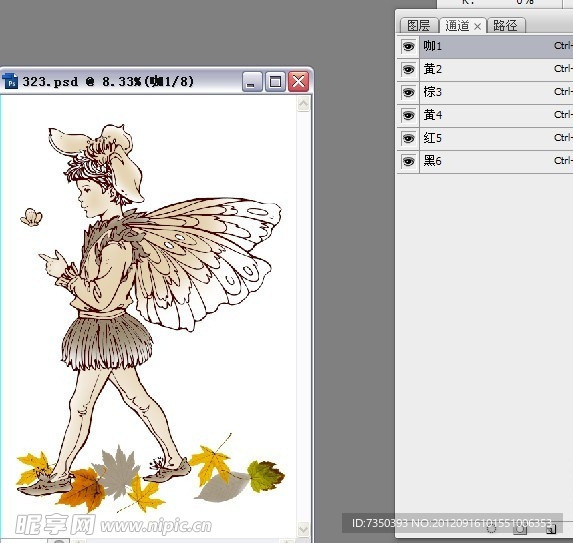Click the document's scroll down arrow
Screen dimensions: 573x543
(303, 529)
